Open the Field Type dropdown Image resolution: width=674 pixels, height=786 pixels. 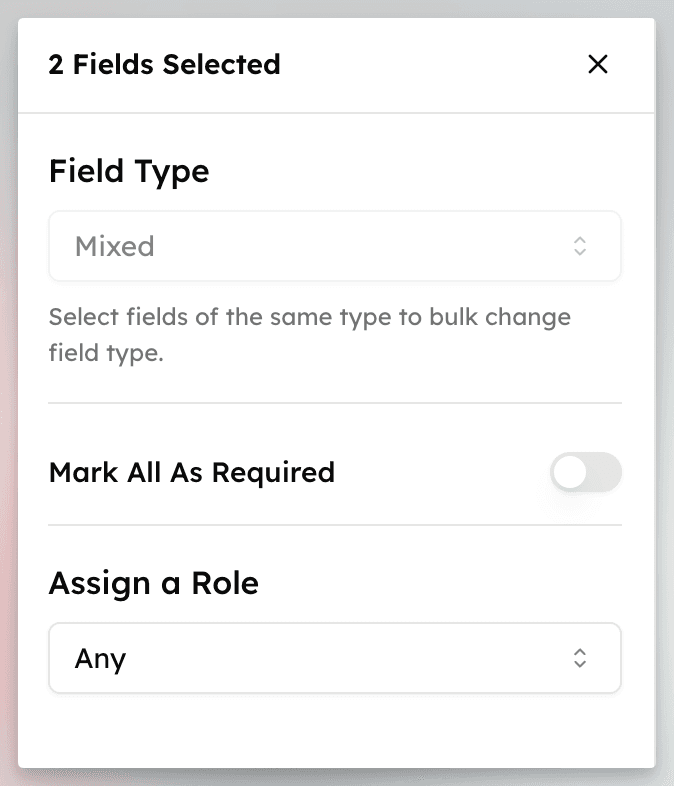coord(334,246)
